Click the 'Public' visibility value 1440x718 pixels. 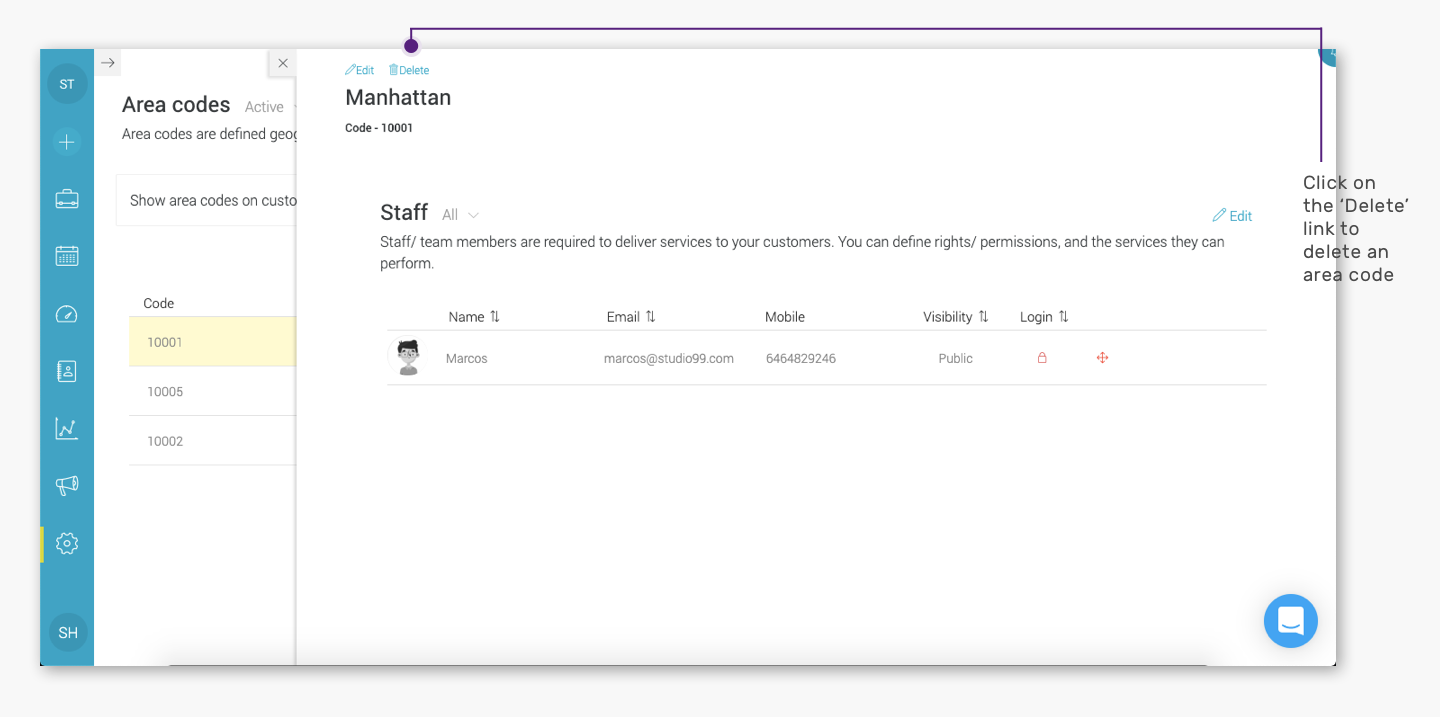click(956, 358)
